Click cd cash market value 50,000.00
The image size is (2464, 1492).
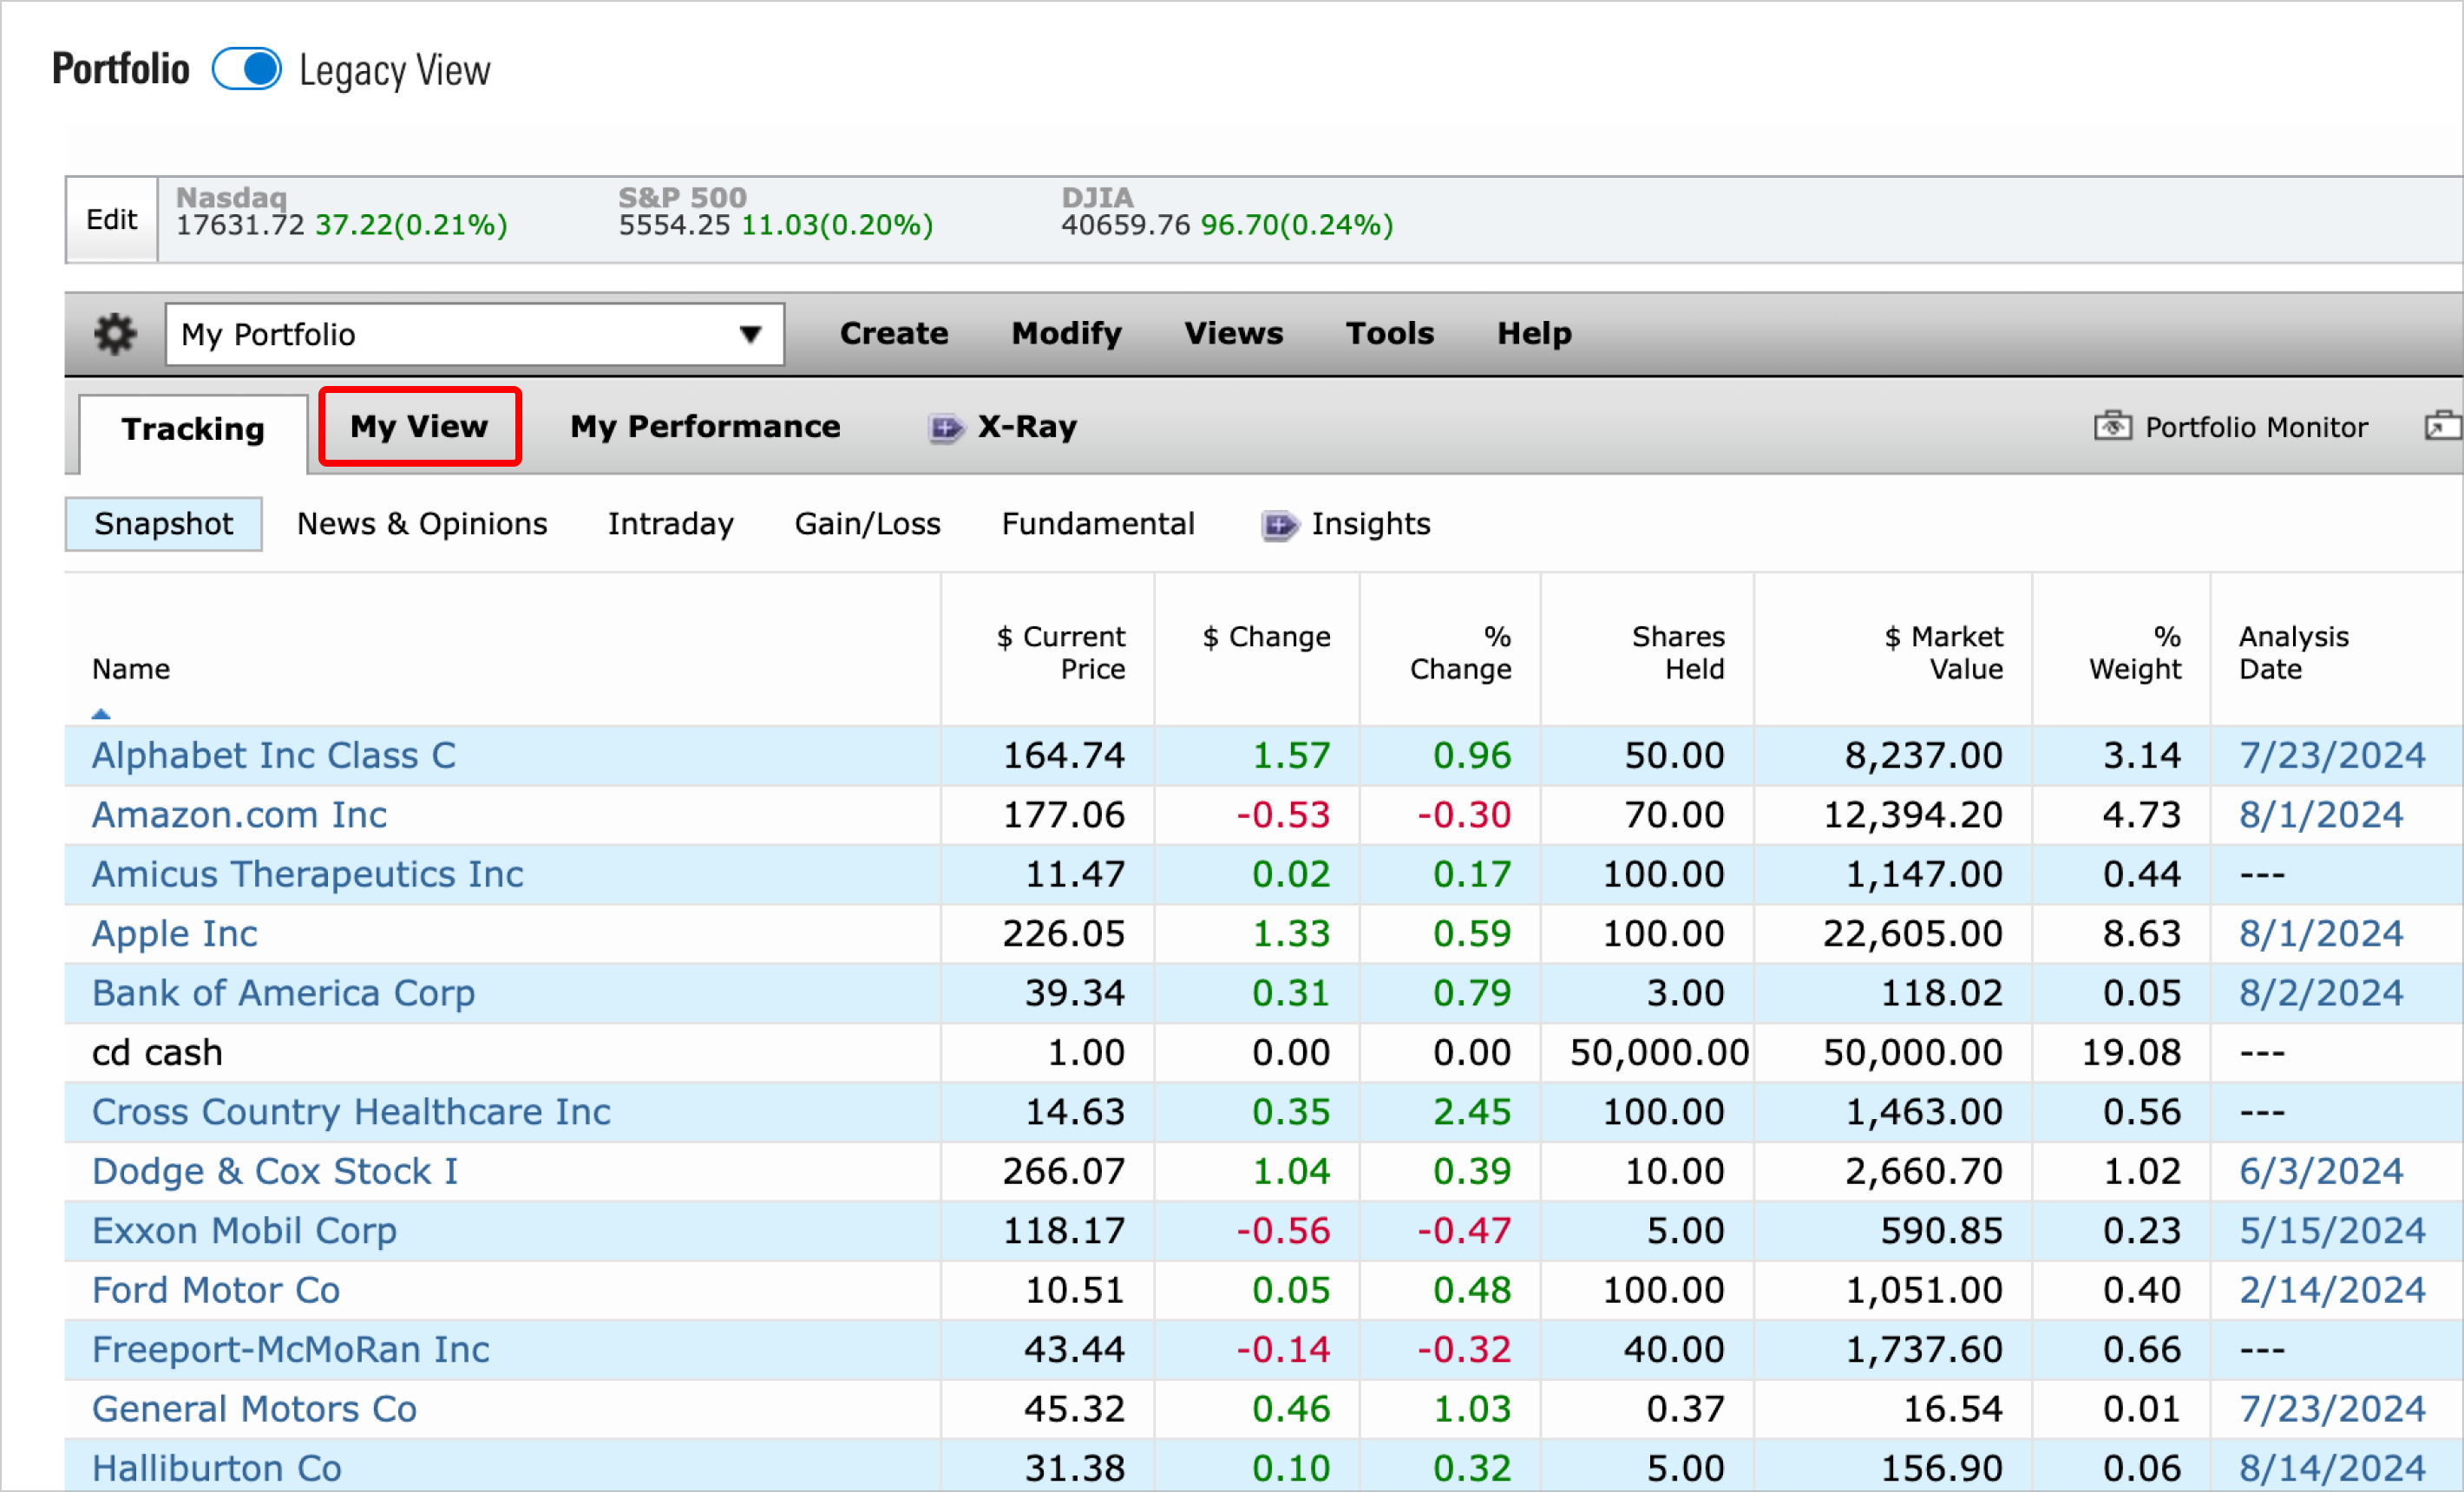click(1912, 1053)
